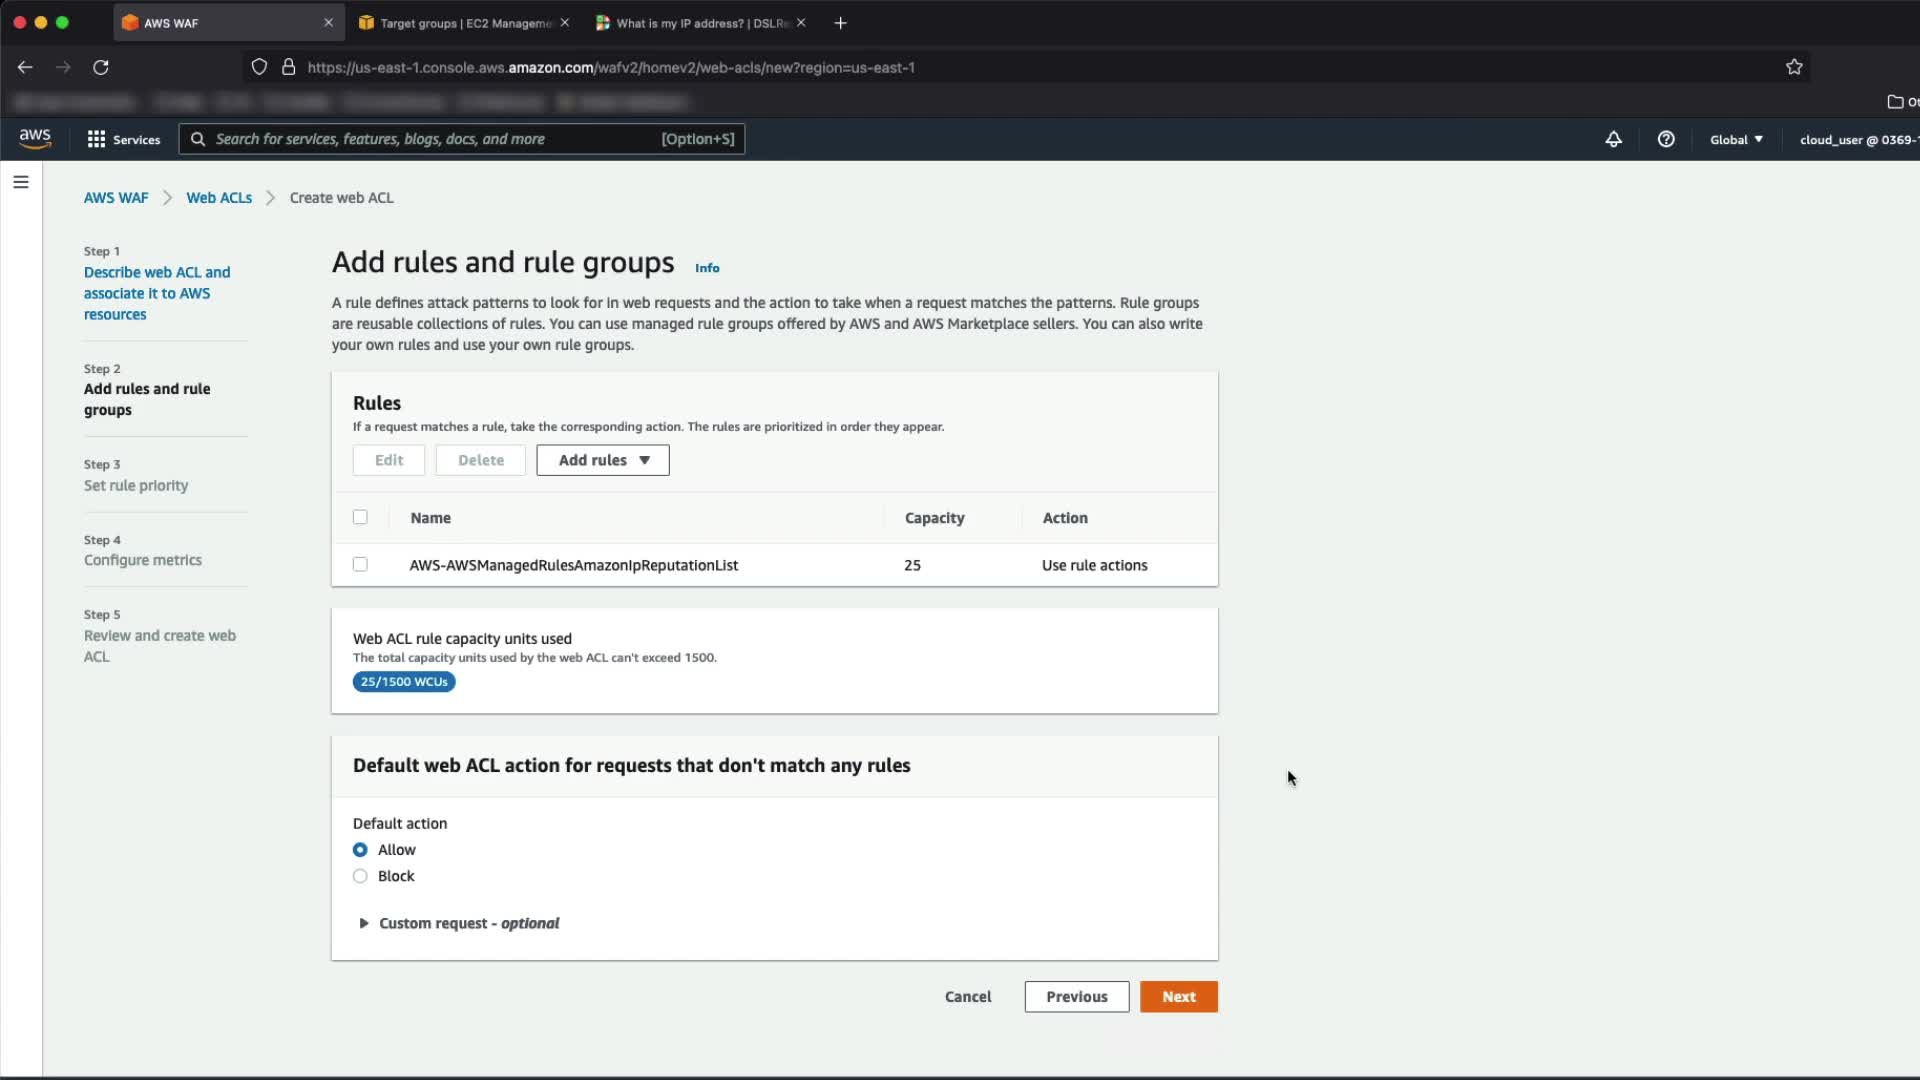Go back with browser back arrow
This screenshot has width=1920, height=1080.
(25, 67)
